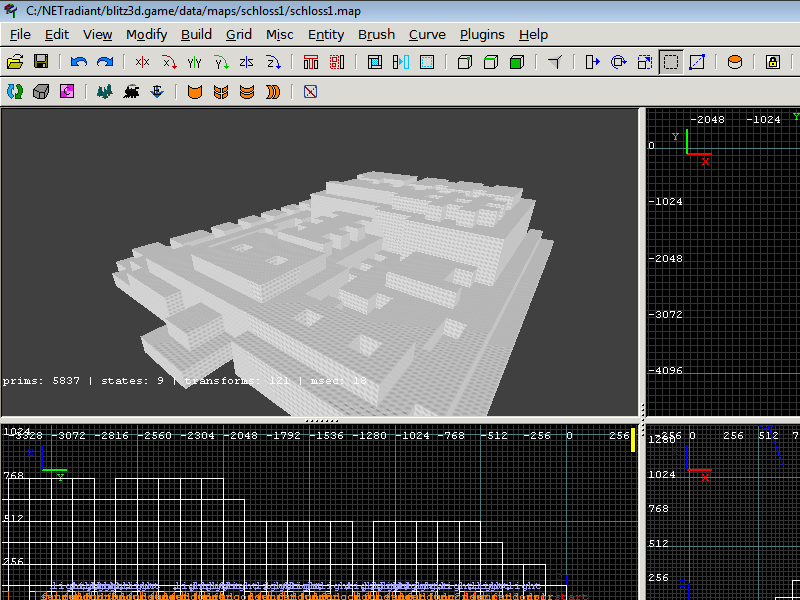
Task: Flip selection along the X axis
Action: 143,62
